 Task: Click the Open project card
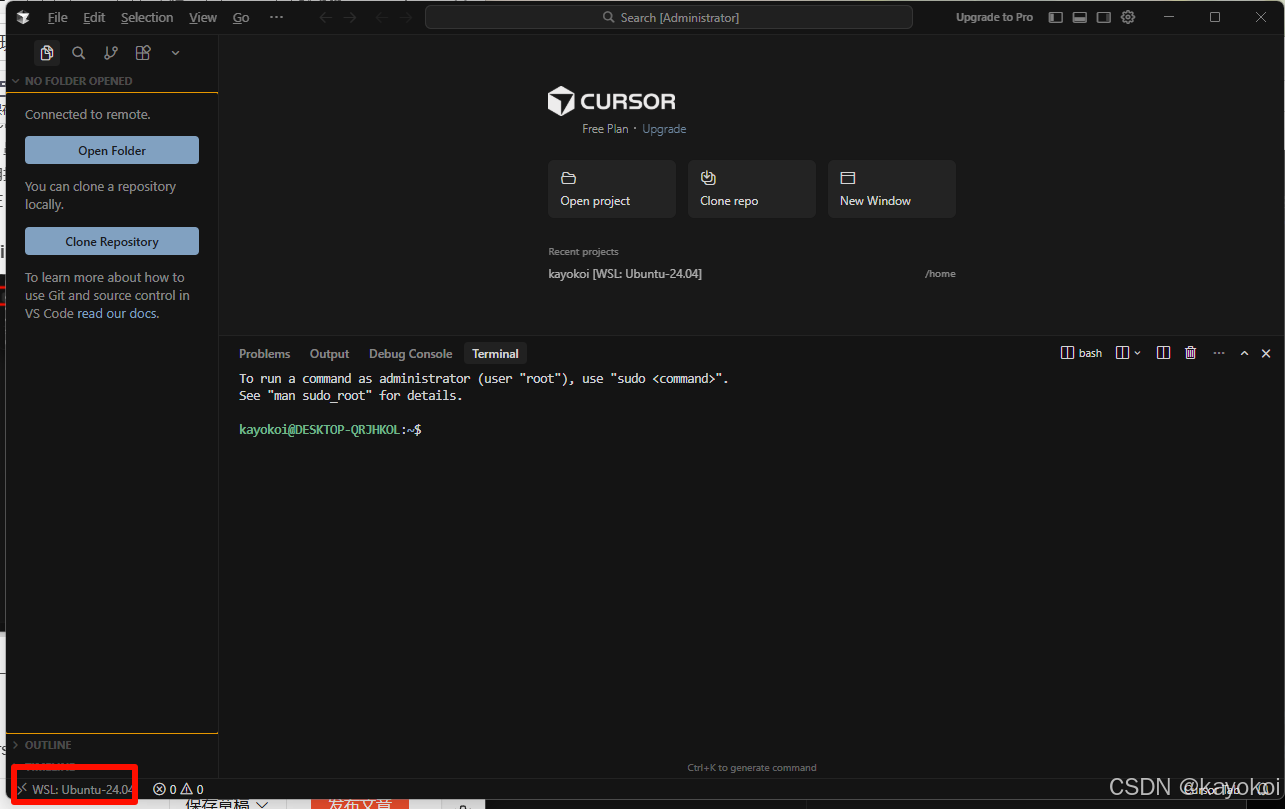(612, 189)
